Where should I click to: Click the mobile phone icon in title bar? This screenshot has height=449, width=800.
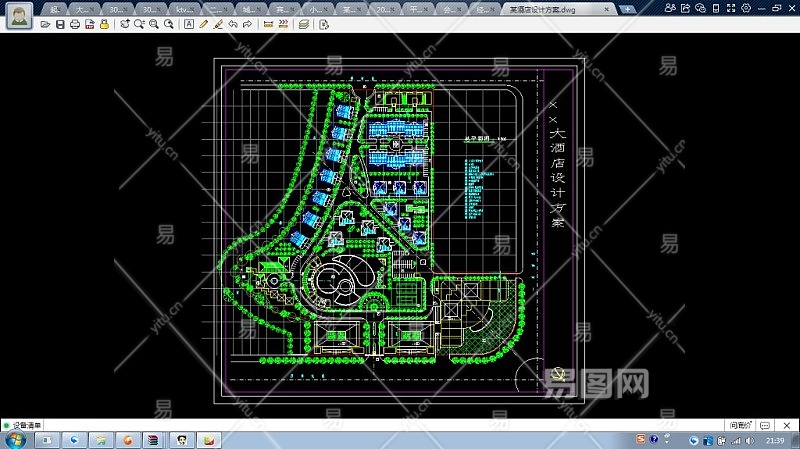coord(716,8)
